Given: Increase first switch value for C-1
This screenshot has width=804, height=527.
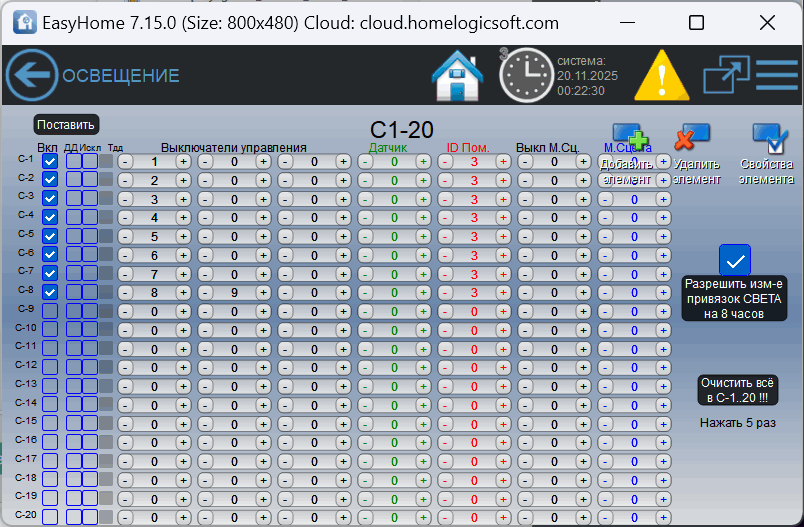Looking at the screenshot, I should [184, 161].
